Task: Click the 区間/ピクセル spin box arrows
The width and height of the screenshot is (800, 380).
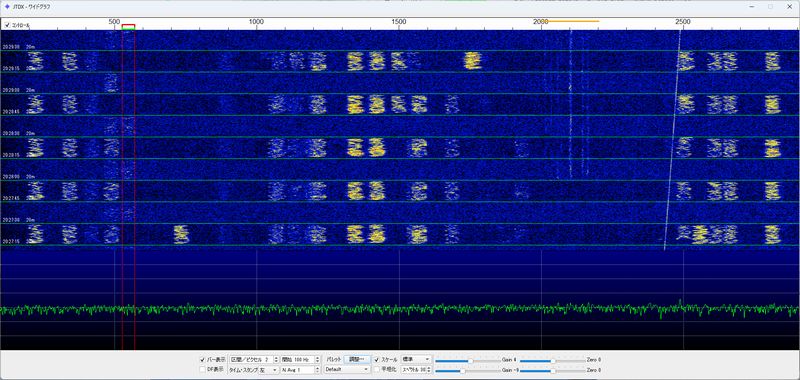Action: [x=276, y=360]
